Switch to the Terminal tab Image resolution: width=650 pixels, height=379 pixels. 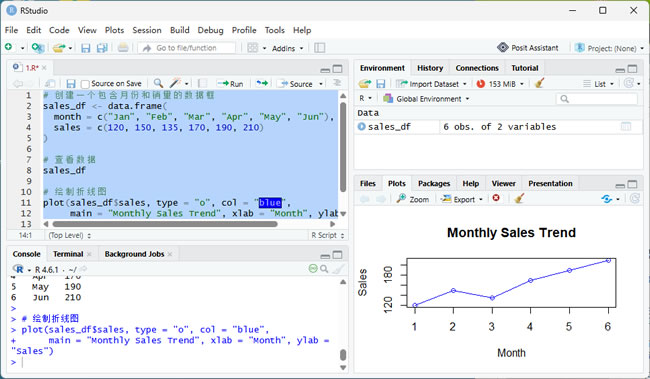68,254
